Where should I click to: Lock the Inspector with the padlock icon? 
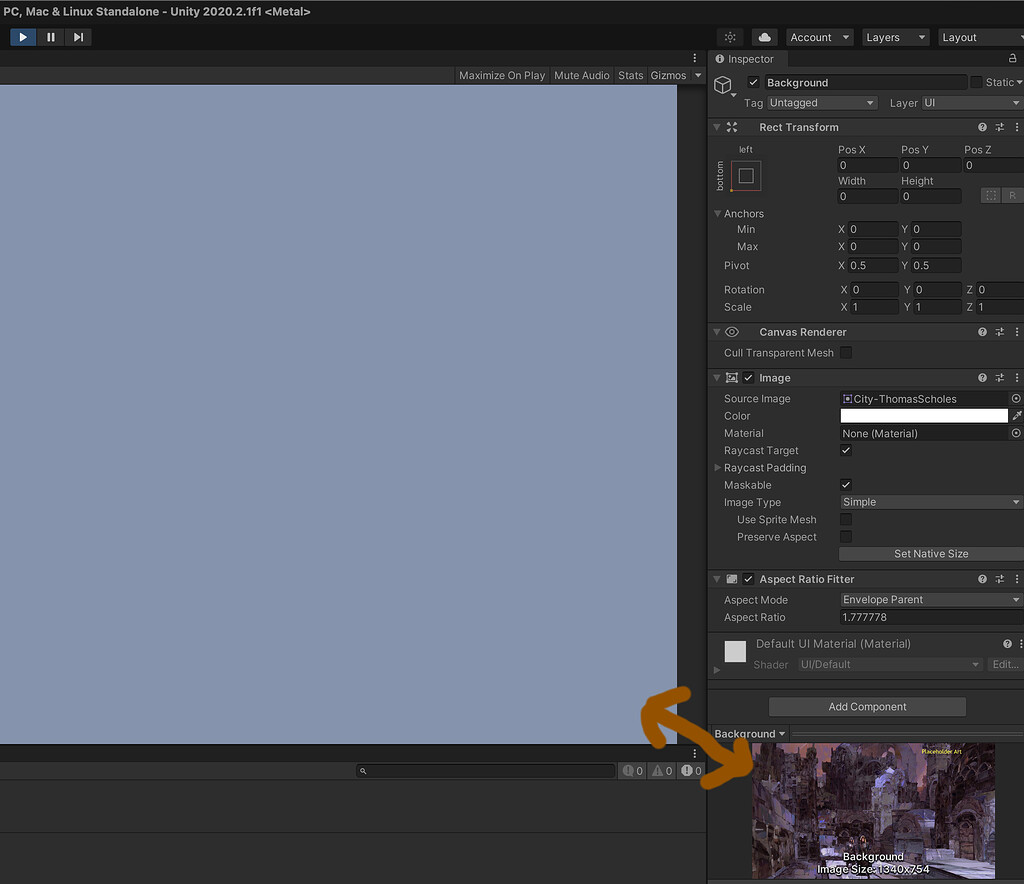coord(1014,58)
